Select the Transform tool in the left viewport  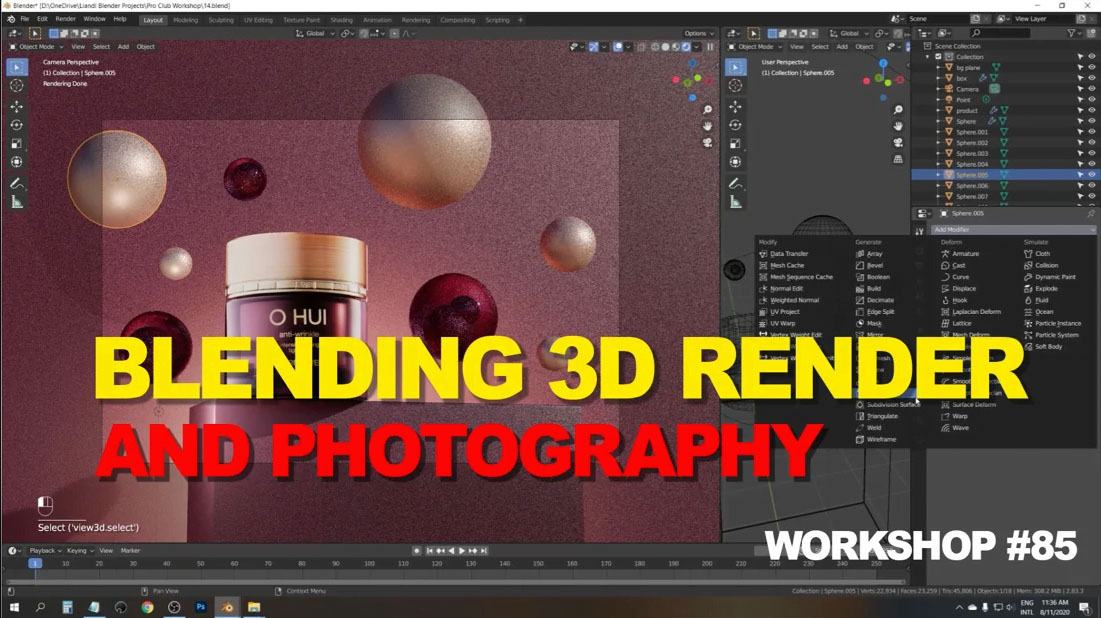pos(17,162)
